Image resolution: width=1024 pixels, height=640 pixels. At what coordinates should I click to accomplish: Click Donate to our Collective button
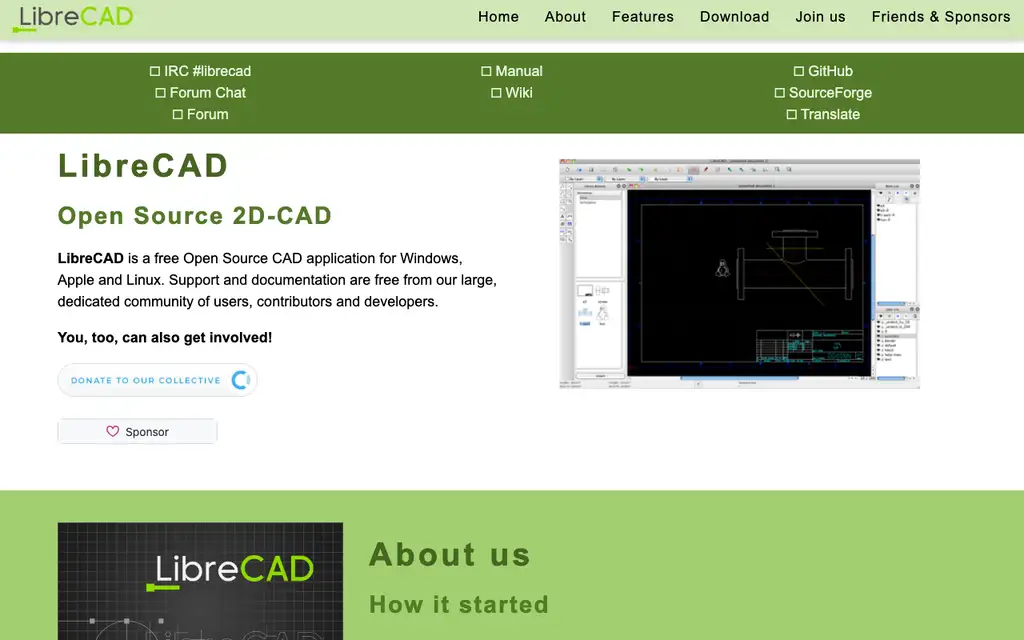point(157,380)
